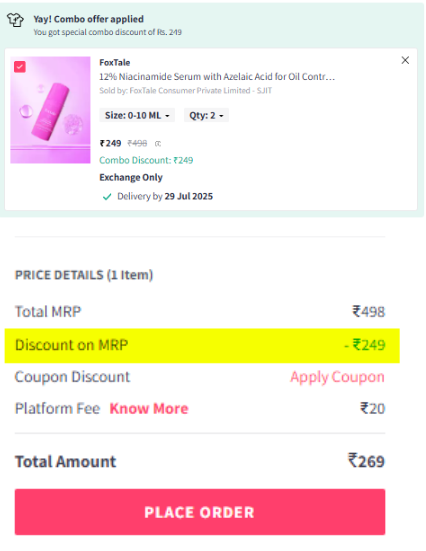426x551 pixels.
Task: Open the Size: 0-10 ML dropdown
Action: tap(137, 115)
